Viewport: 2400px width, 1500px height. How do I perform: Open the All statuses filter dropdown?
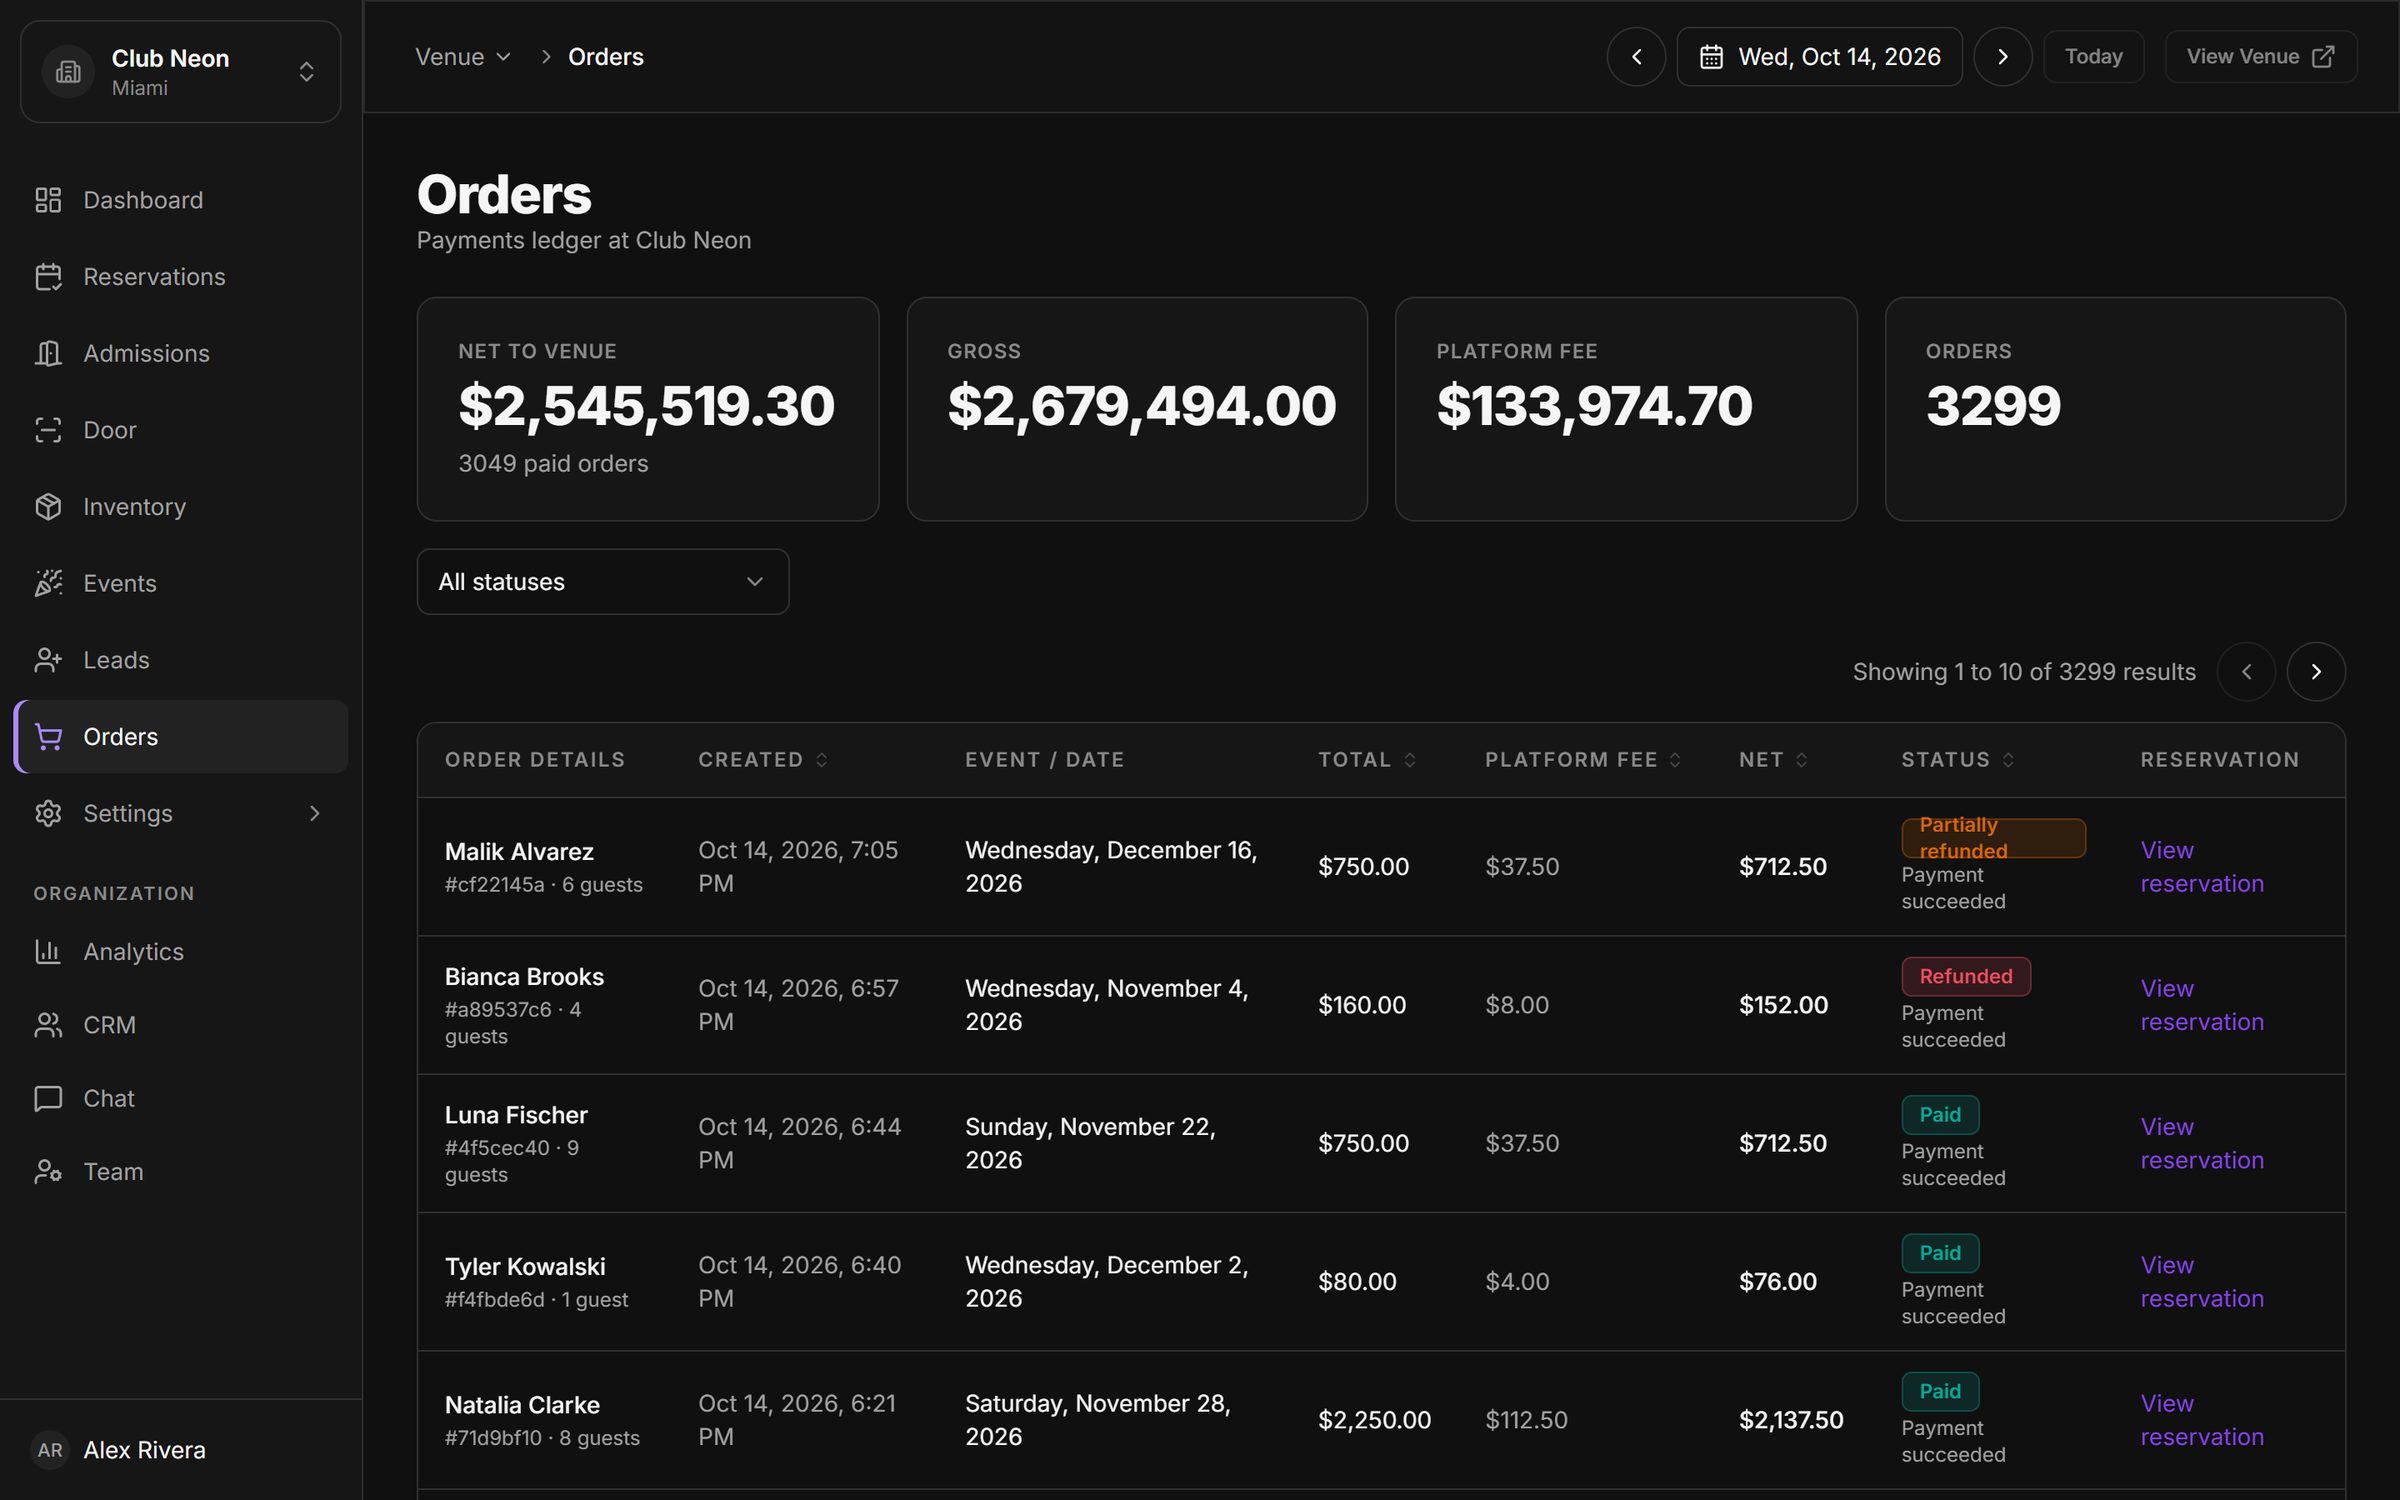603,582
